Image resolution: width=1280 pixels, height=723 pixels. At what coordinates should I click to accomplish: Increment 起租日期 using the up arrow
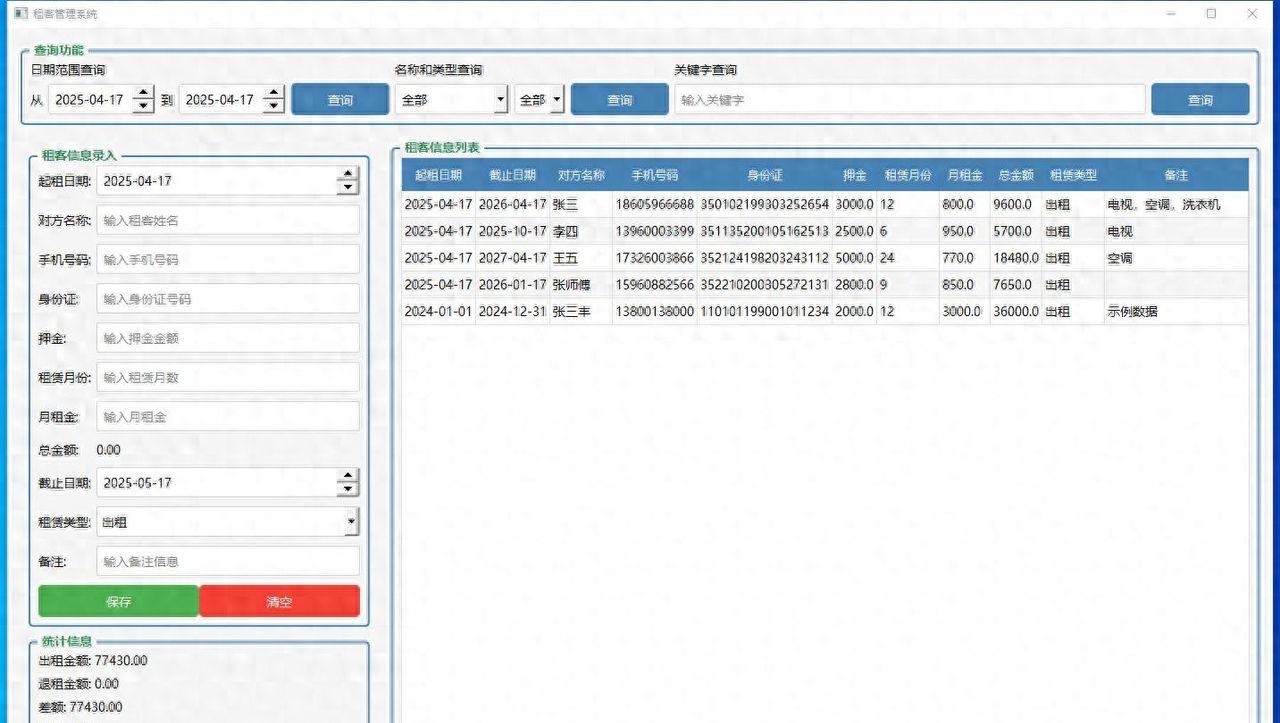coord(347,175)
